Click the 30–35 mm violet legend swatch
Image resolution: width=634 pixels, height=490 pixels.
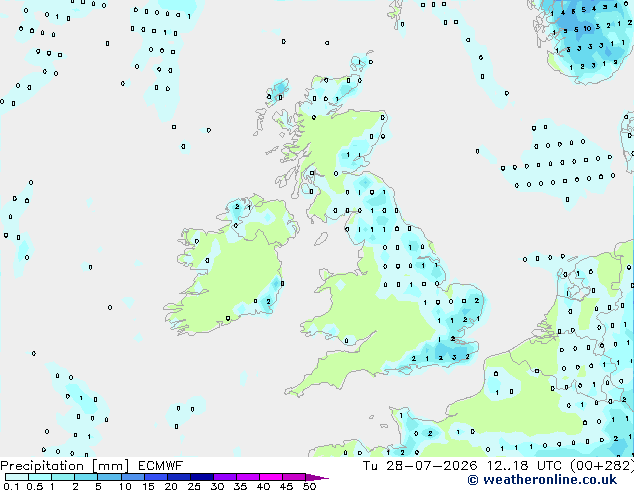pyautogui.click(x=225, y=477)
